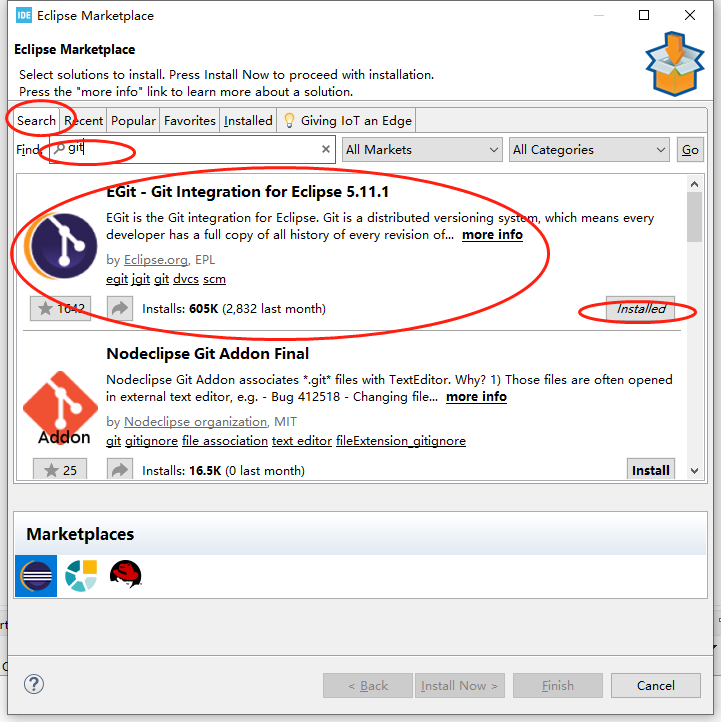
Task: Install the Nodeclipse Git Addon
Action: (651, 470)
